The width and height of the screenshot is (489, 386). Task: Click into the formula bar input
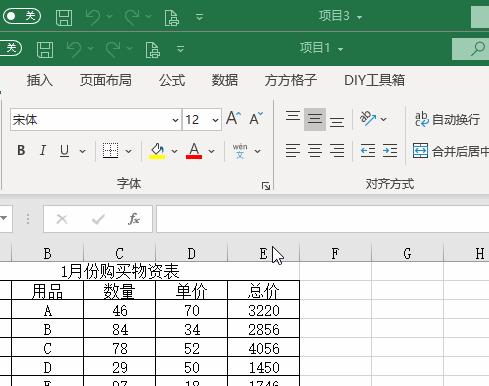coord(323,219)
